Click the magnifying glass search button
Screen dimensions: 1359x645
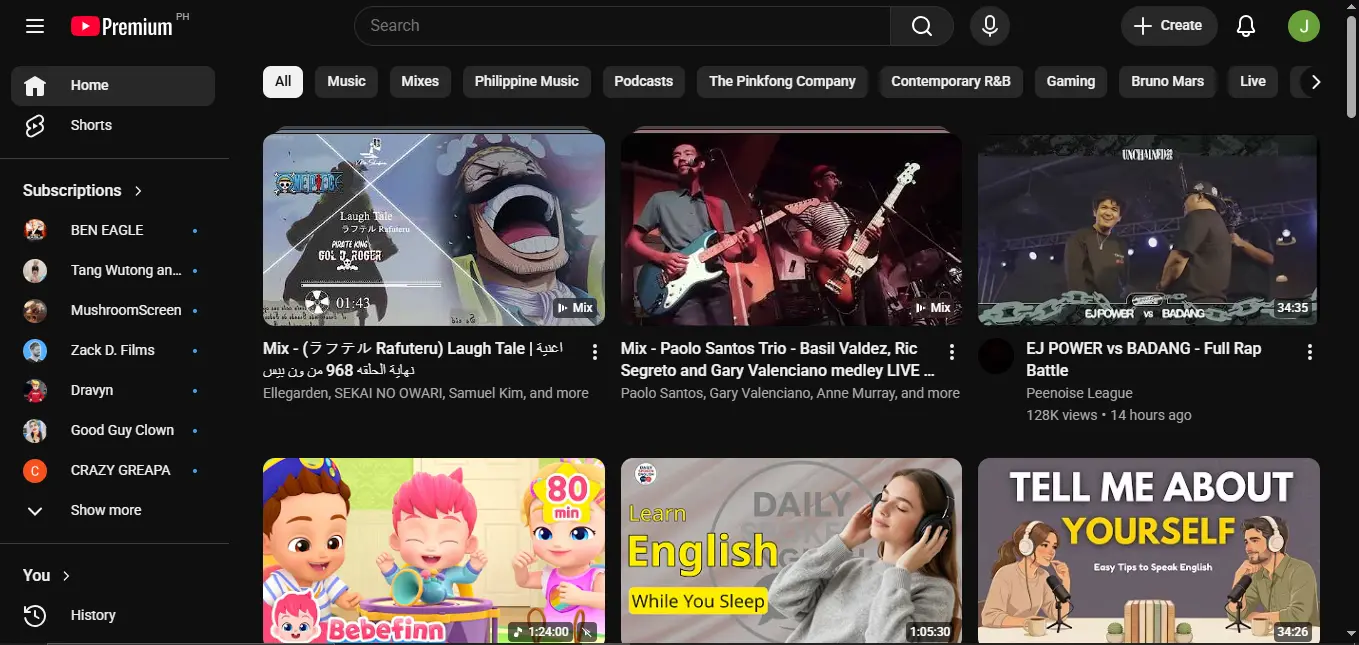click(922, 26)
